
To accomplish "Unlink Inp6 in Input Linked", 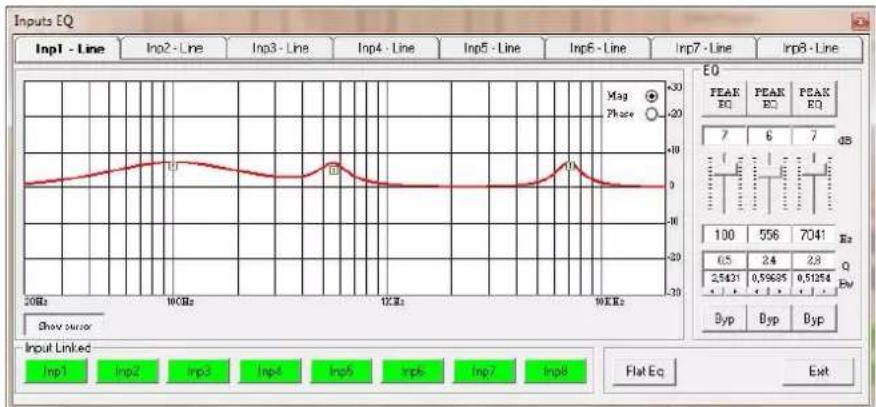I will (x=413, y=371).
